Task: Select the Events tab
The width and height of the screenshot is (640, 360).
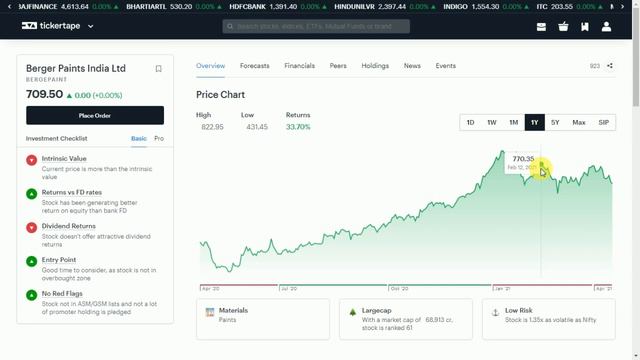Action: click(446, 66)
